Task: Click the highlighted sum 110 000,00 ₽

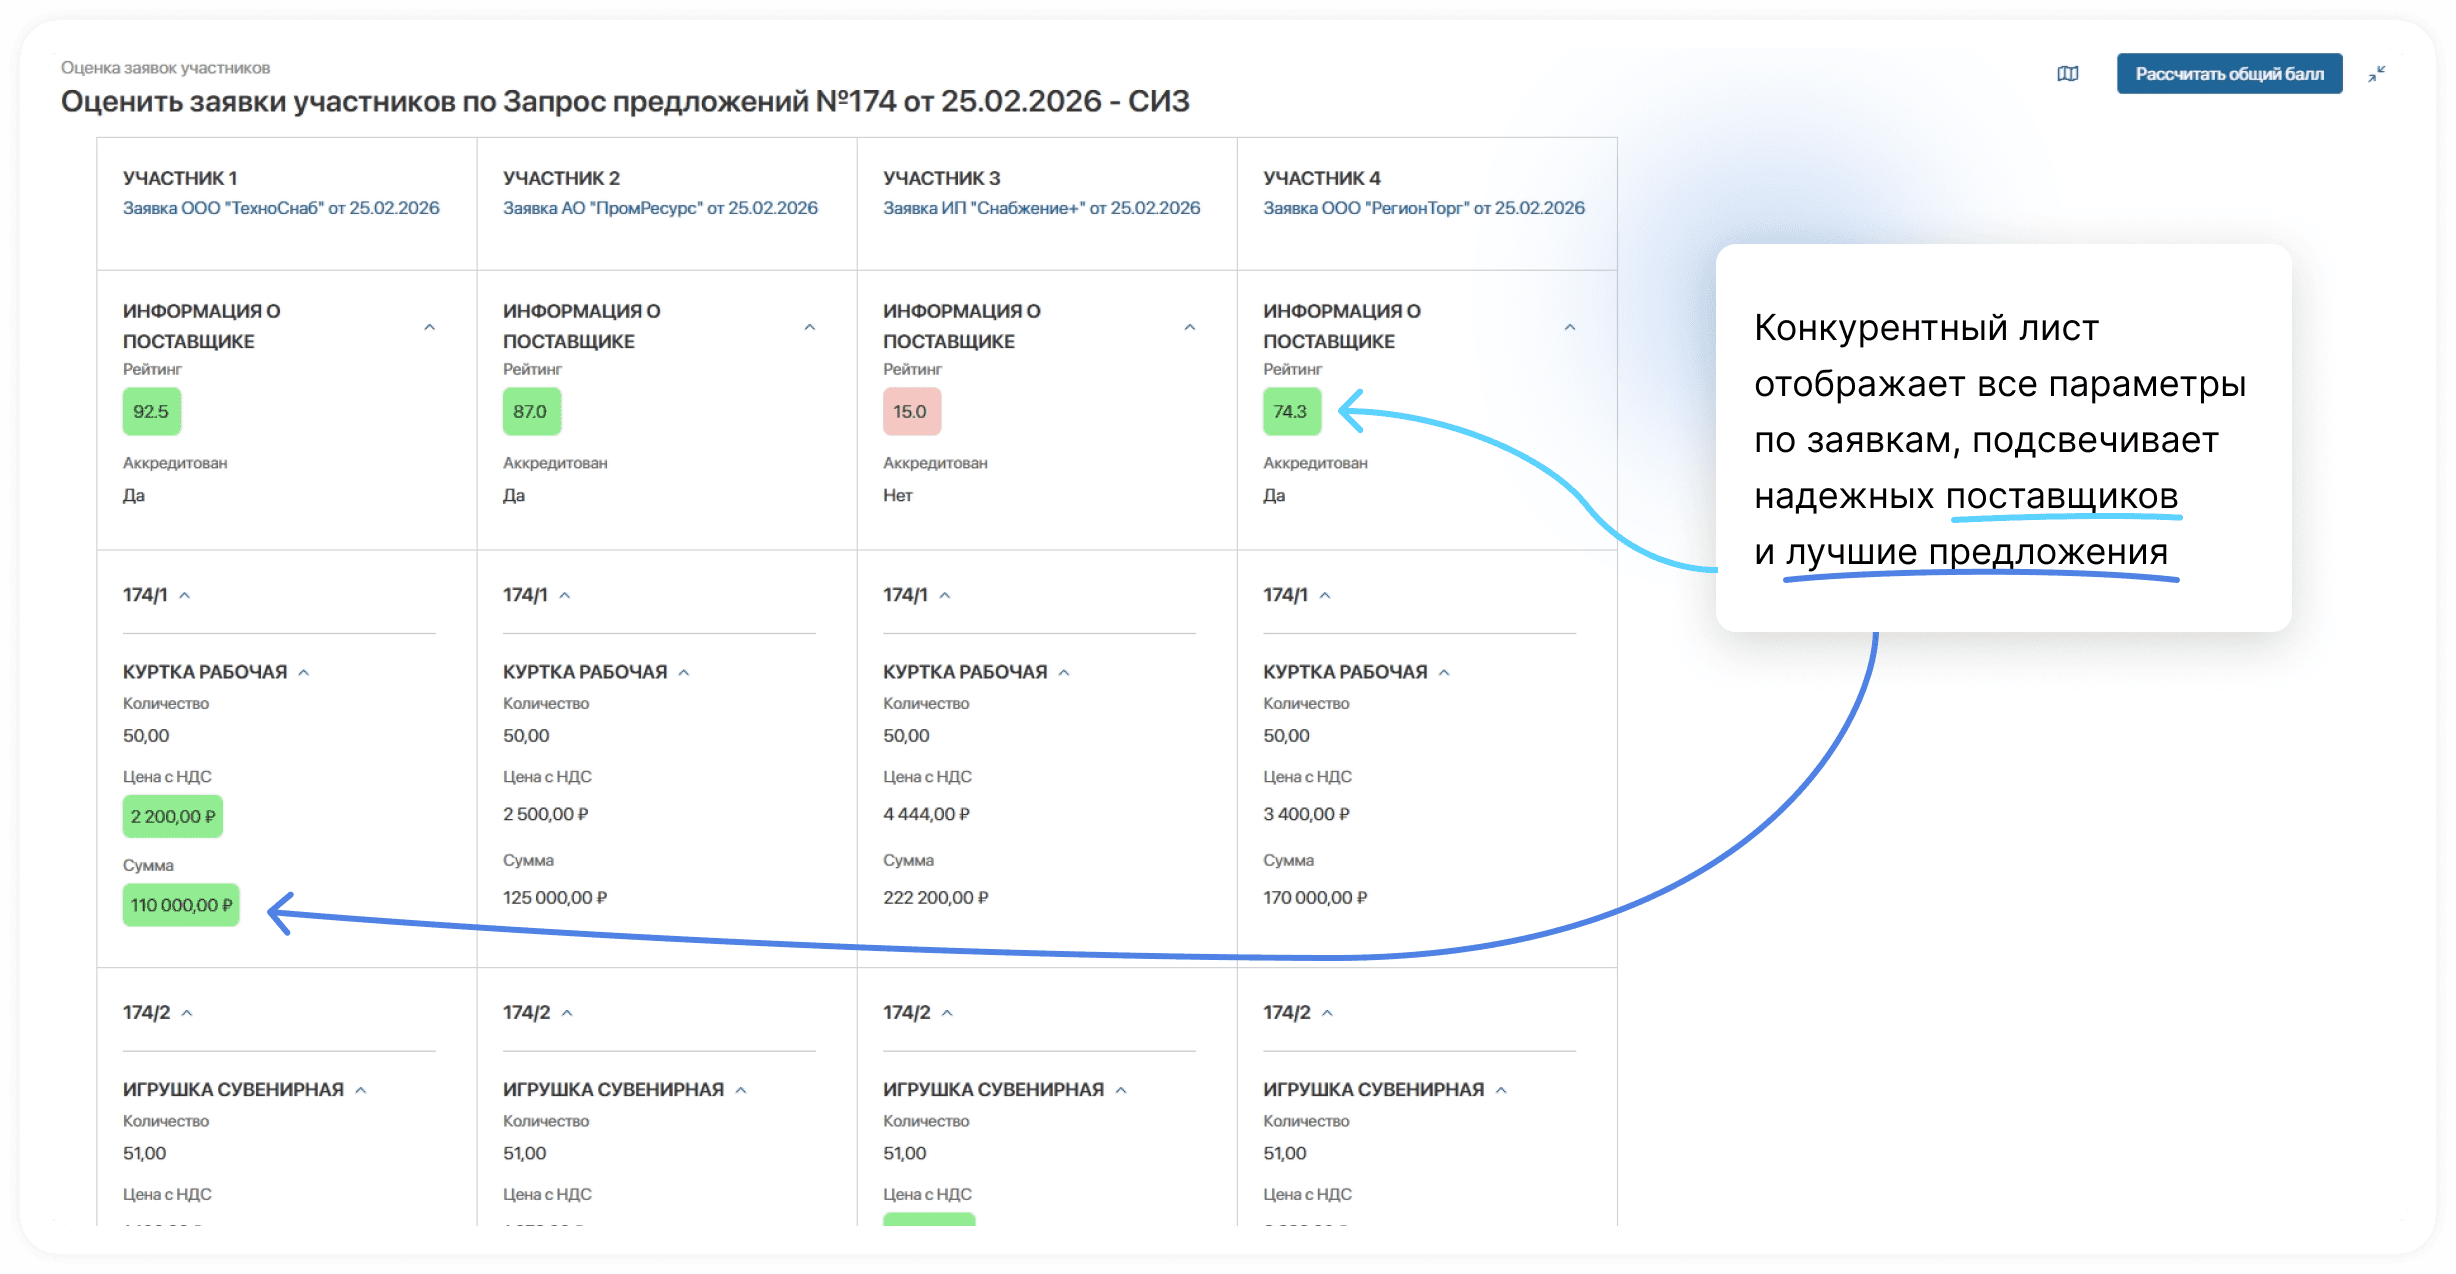Action: click(180, 905)
